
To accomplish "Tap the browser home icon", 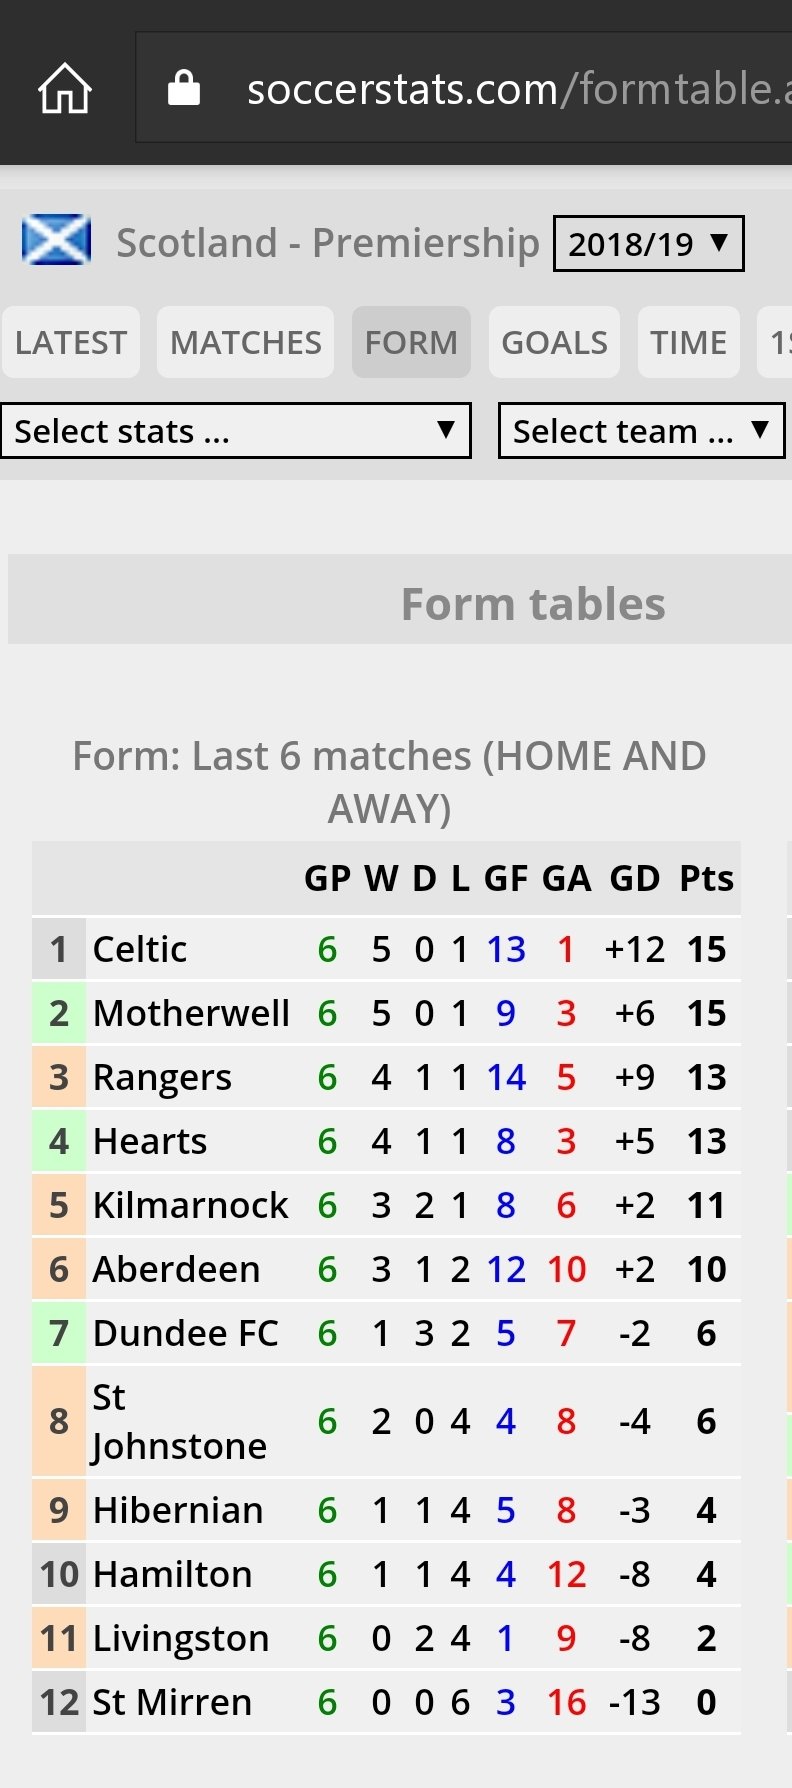I will [x=65, y=88].
